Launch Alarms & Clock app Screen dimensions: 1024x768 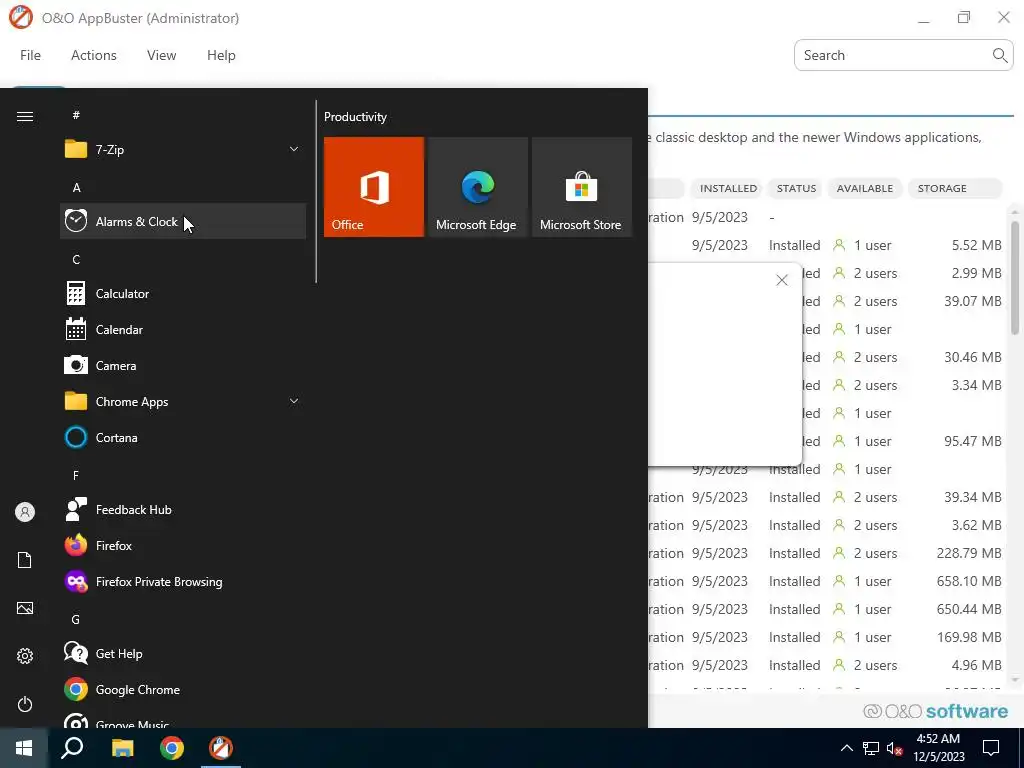183,221
